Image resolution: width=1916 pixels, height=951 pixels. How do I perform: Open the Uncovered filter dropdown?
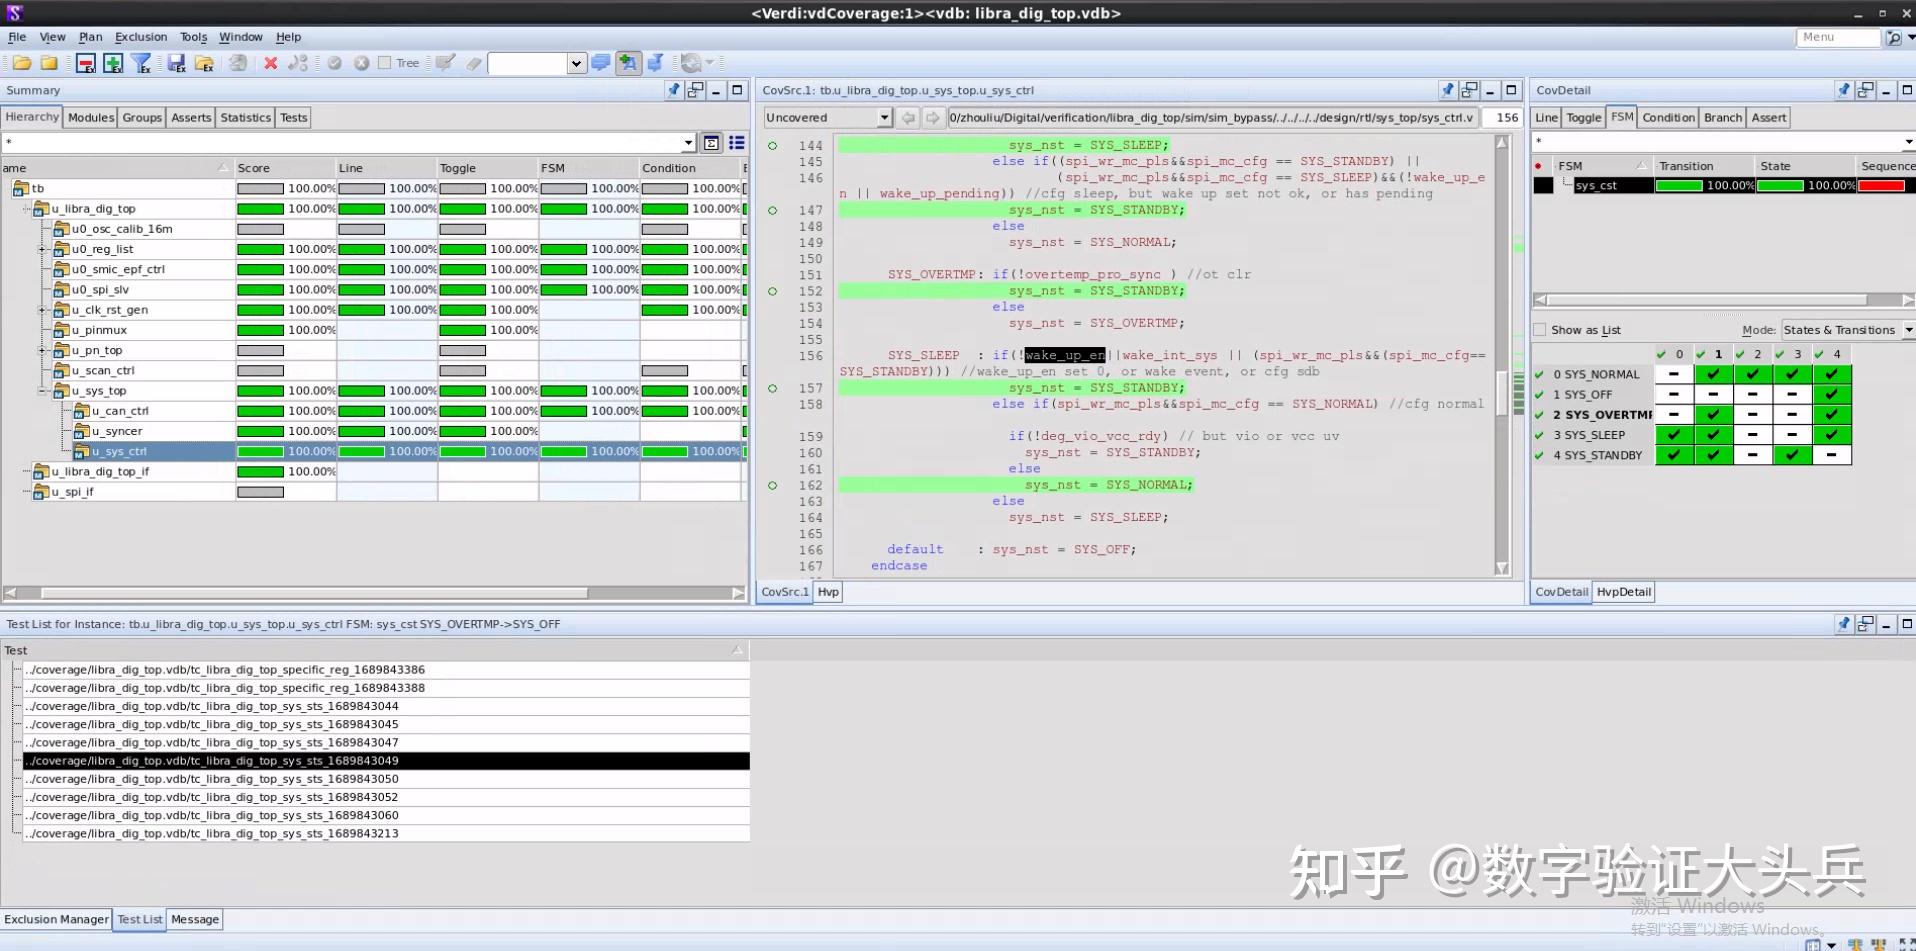(x=883, y=118)
